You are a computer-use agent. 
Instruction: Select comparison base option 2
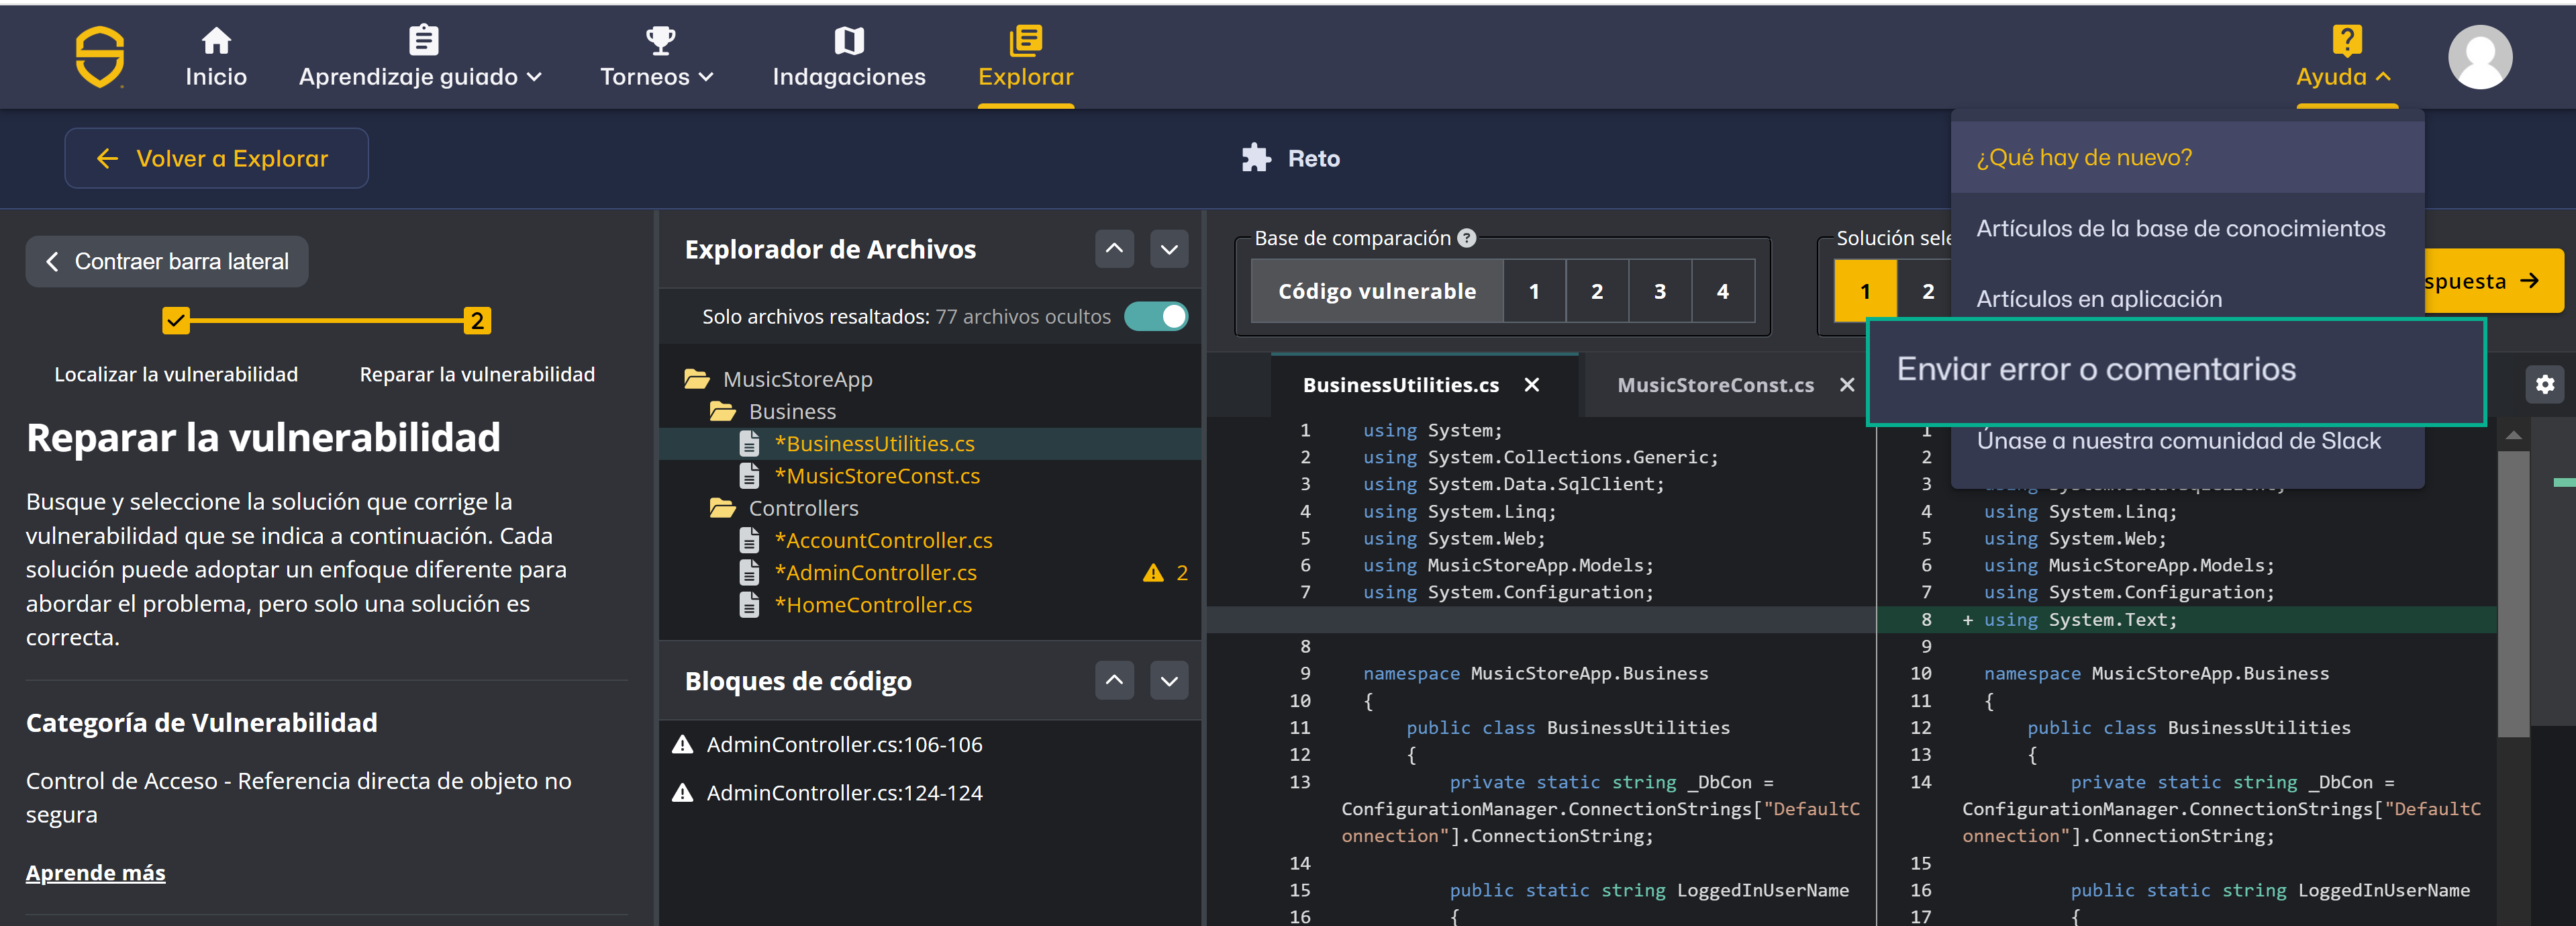pyautogui.click(x=1597, y=291)
